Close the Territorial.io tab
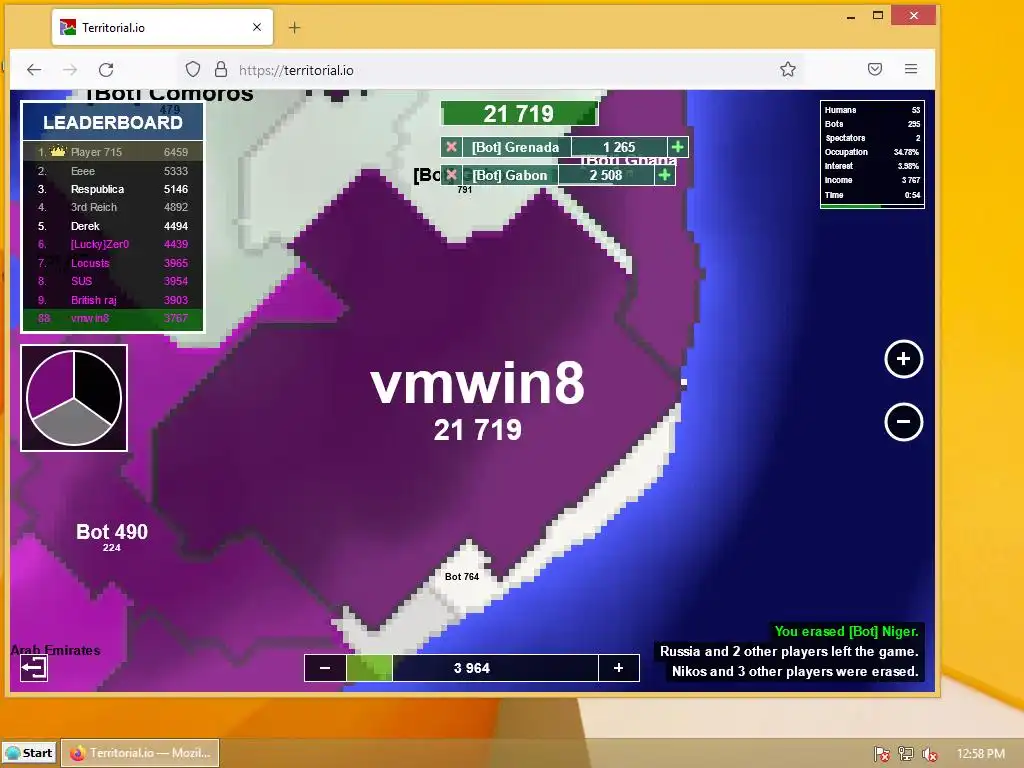Screen dimensions: 1024x768 pyautogui.click(x=257, y=27)
